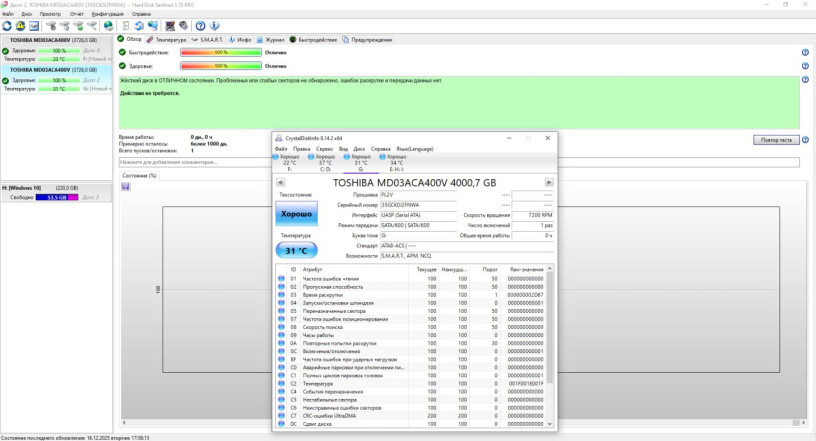Open the Конфигурация menu in Hard Disk Sentinel
The width and height of the screenshot is (816, 441).
coord(106,14)
